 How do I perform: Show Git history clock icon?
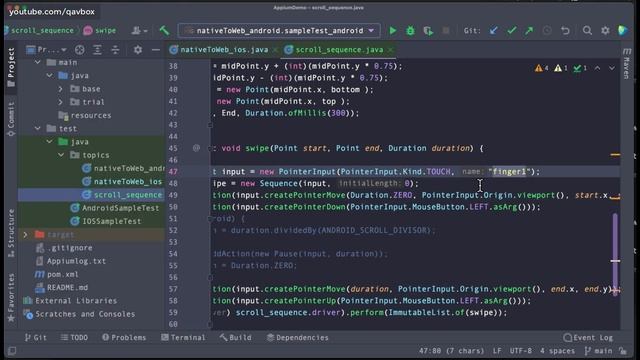tap(547, 31)
